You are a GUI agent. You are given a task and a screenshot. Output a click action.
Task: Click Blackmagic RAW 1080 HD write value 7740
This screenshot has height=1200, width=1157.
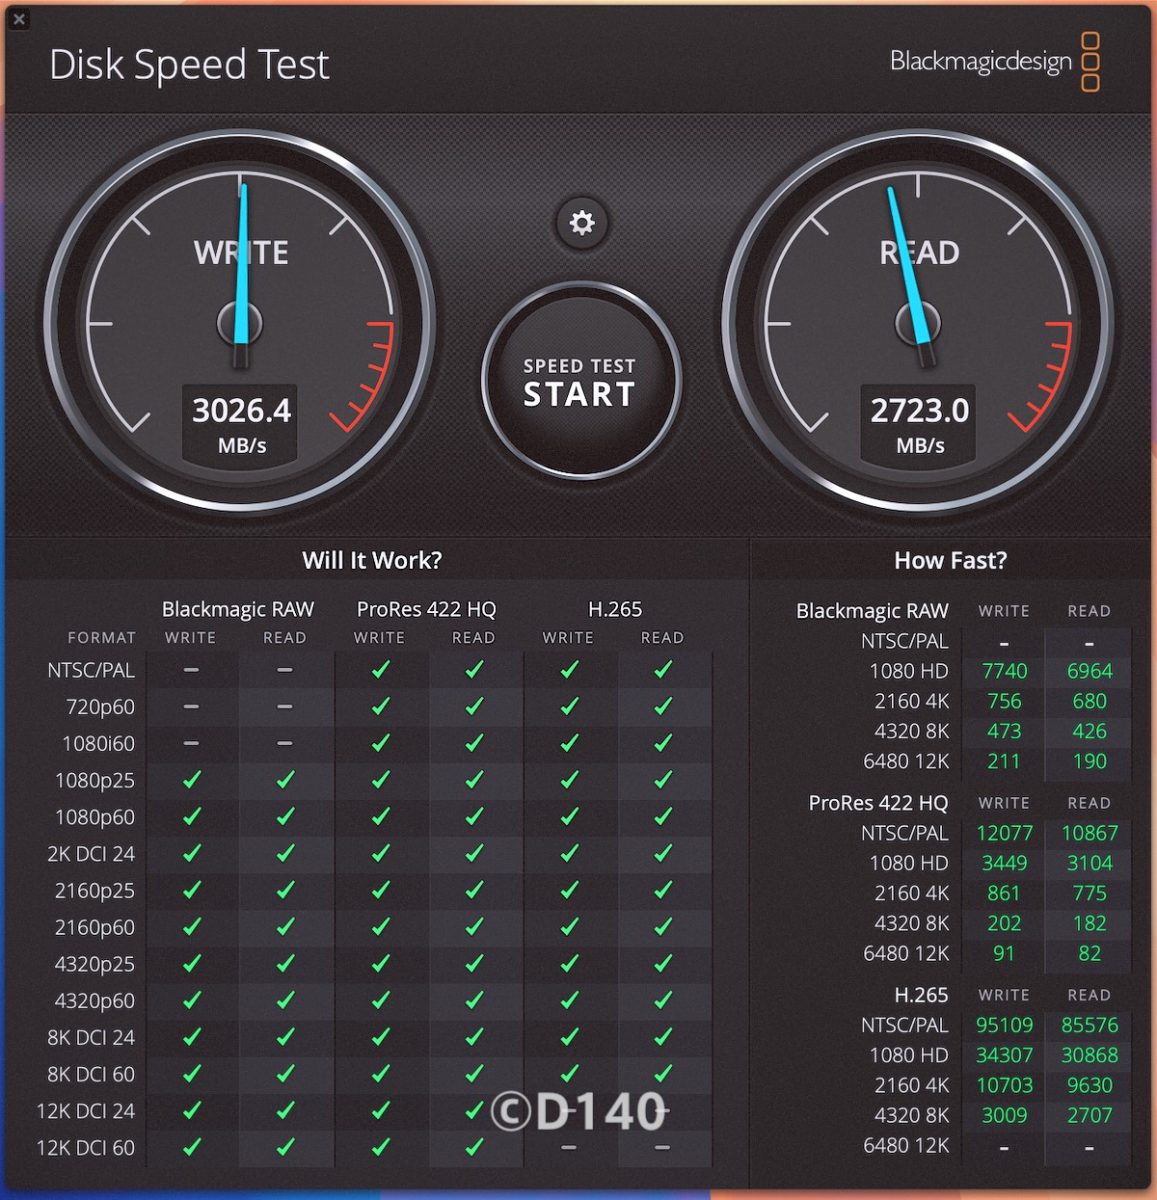coord(1004,671)
